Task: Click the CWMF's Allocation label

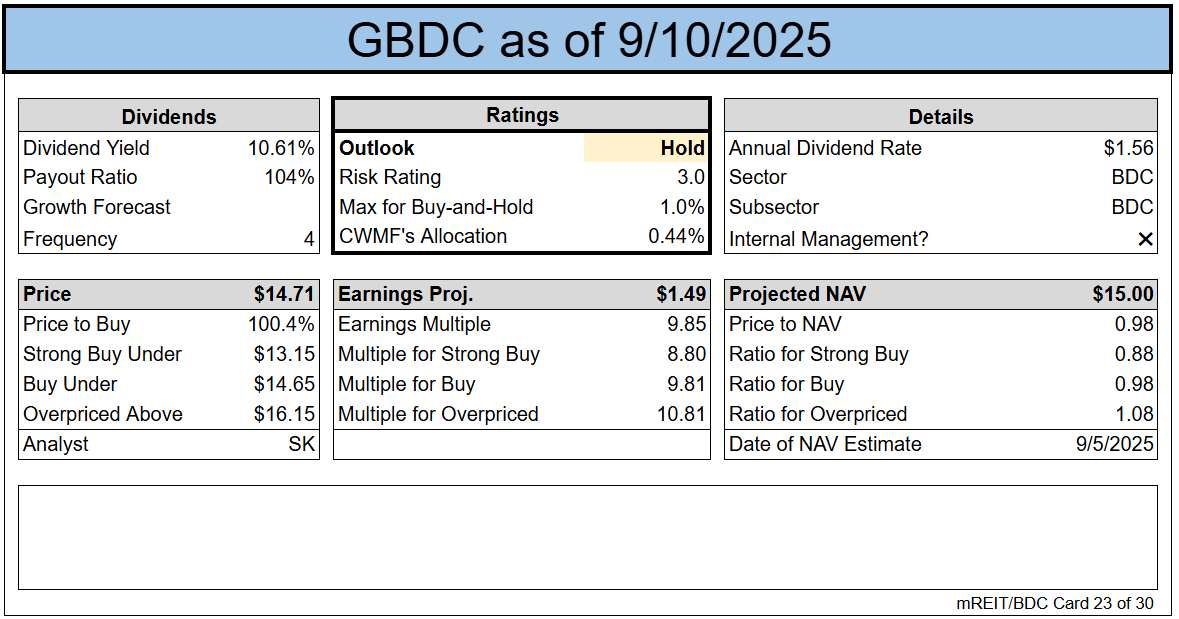Action: point(423,236)
